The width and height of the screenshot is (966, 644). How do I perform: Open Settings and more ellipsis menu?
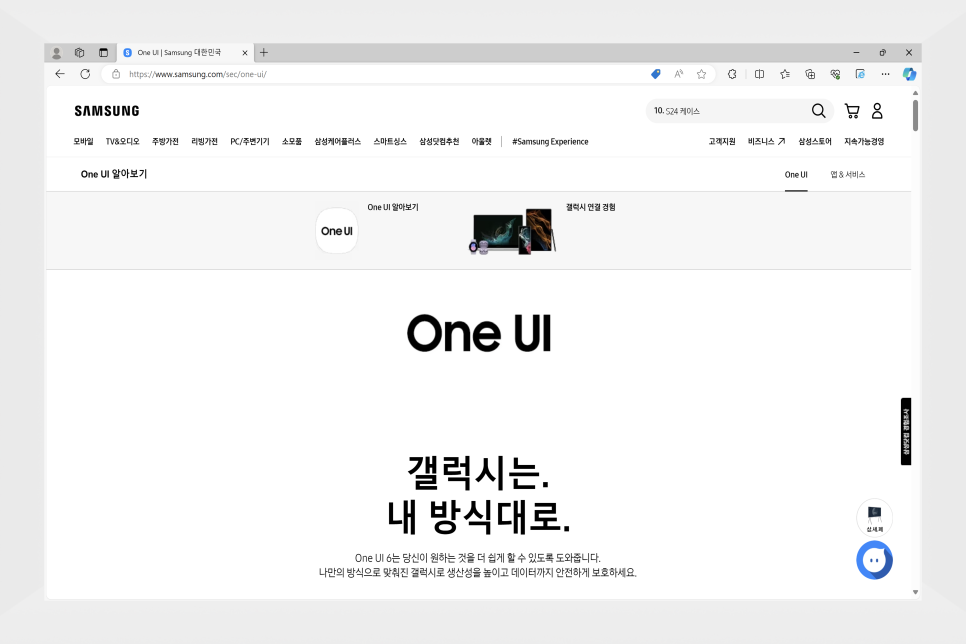click(885, 74)
